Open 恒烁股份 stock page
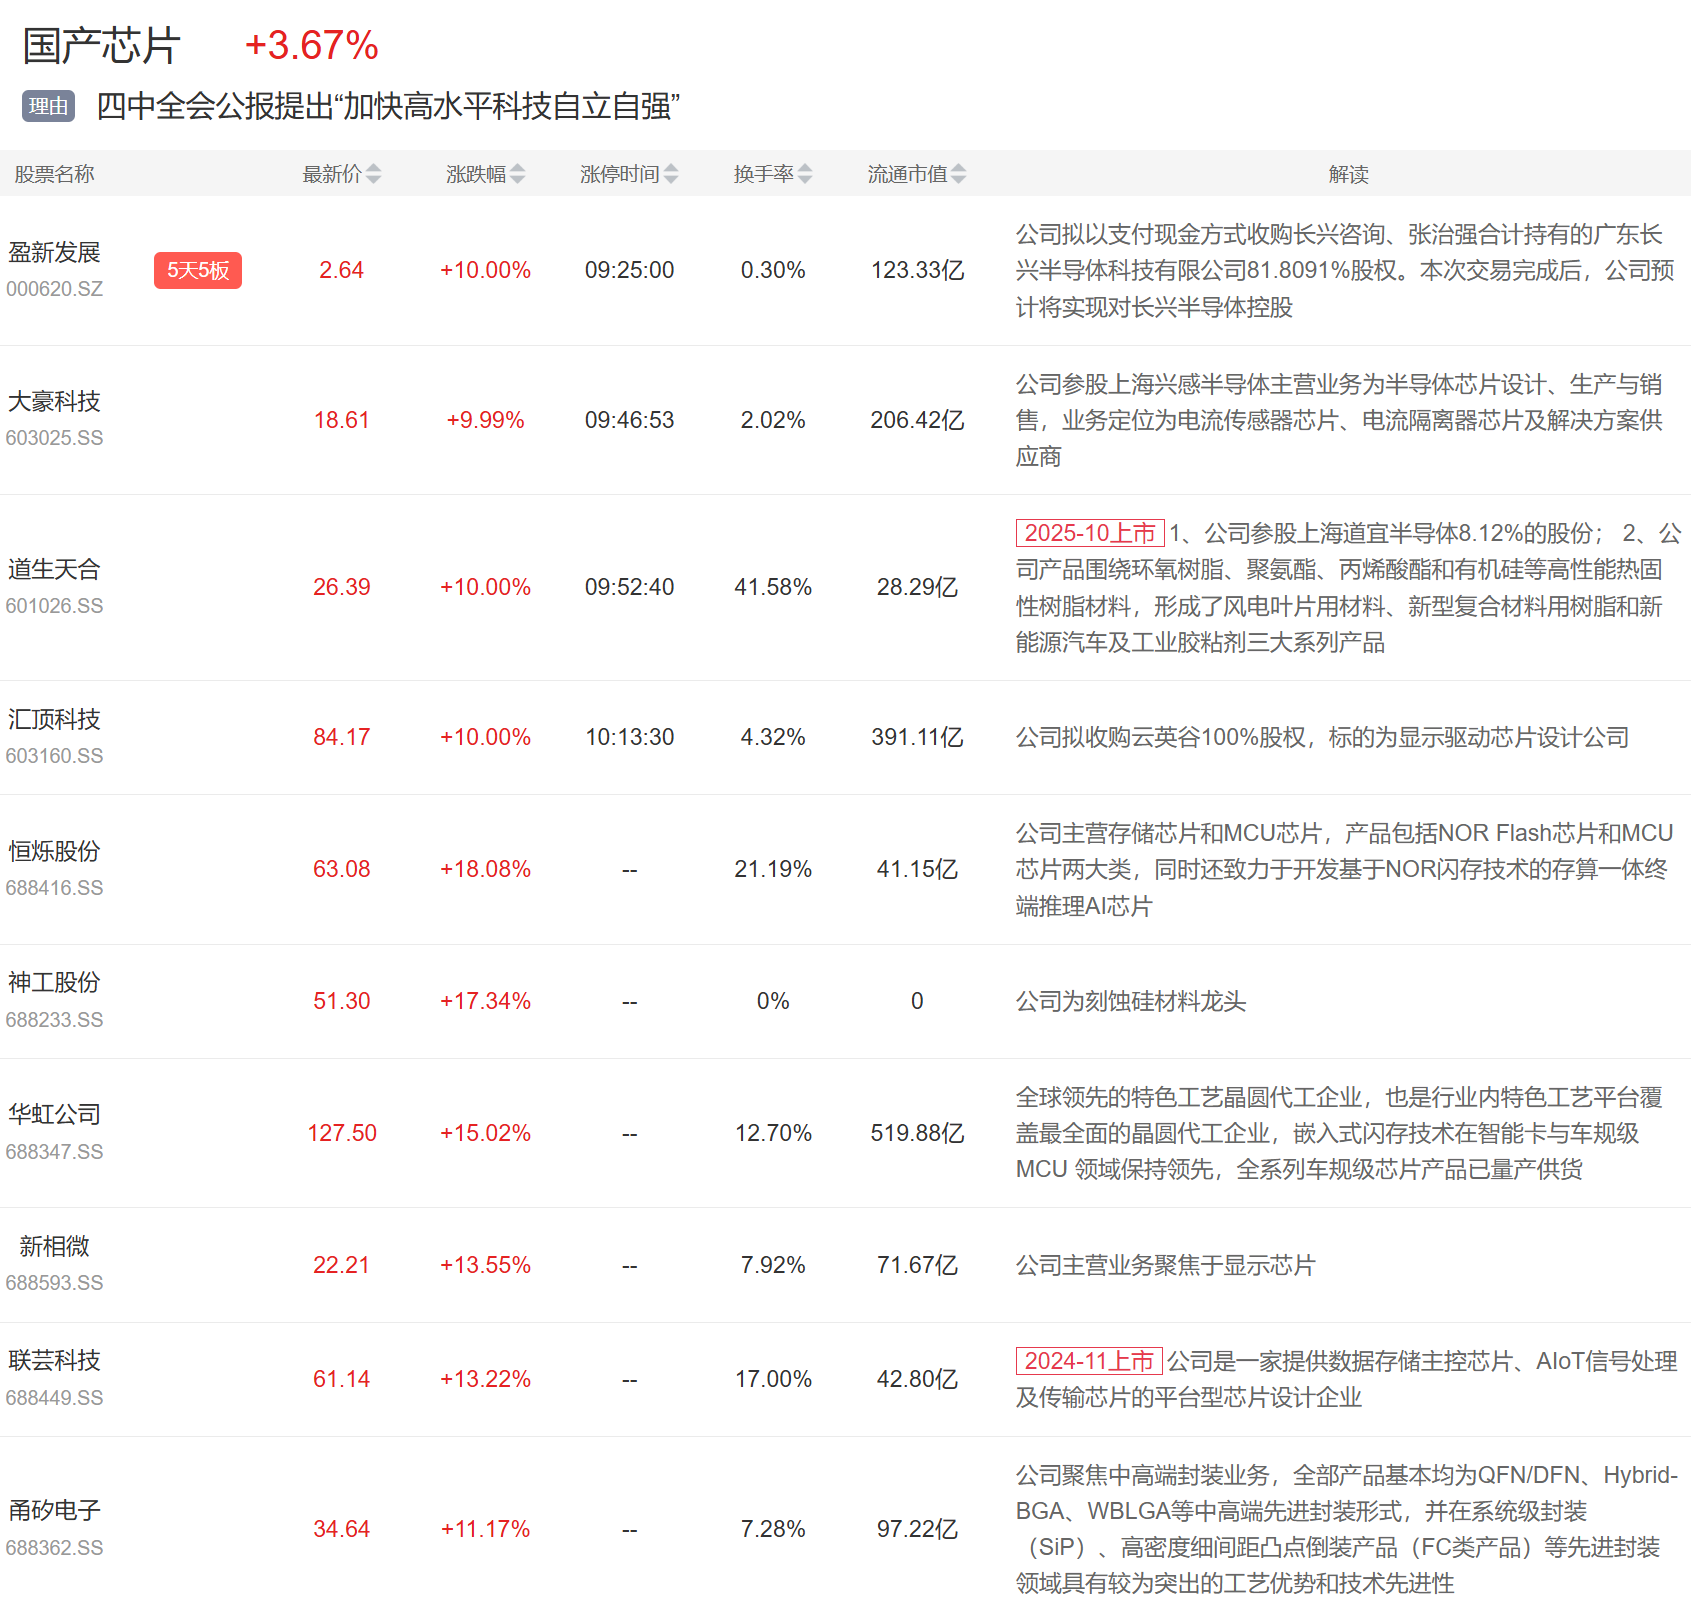Image resolution: width=1691 pixels, height=1614 pixels. coord(54,852)
